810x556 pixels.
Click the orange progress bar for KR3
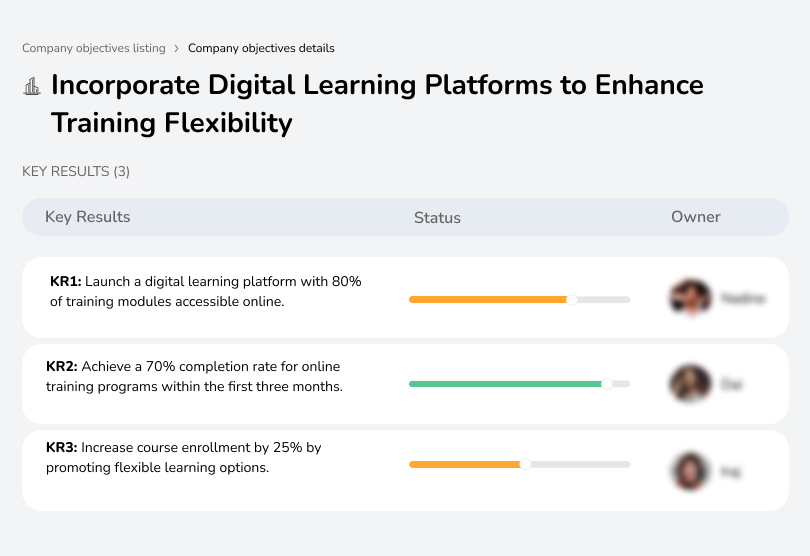466,464
